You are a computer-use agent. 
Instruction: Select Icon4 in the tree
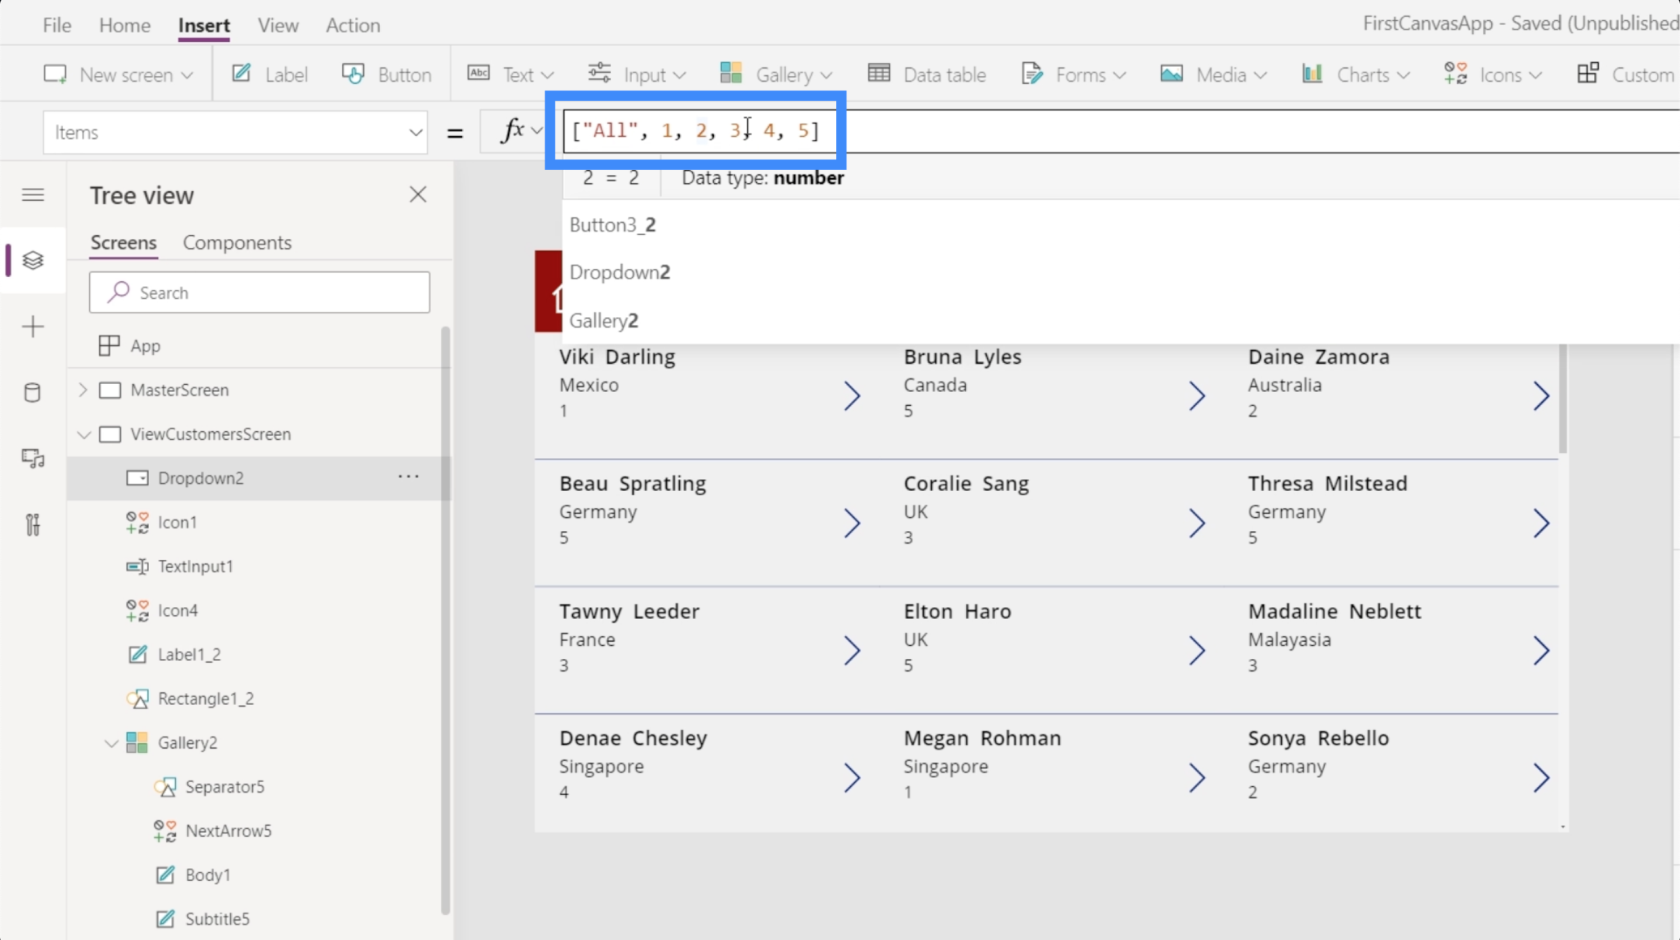click(177, 610)
